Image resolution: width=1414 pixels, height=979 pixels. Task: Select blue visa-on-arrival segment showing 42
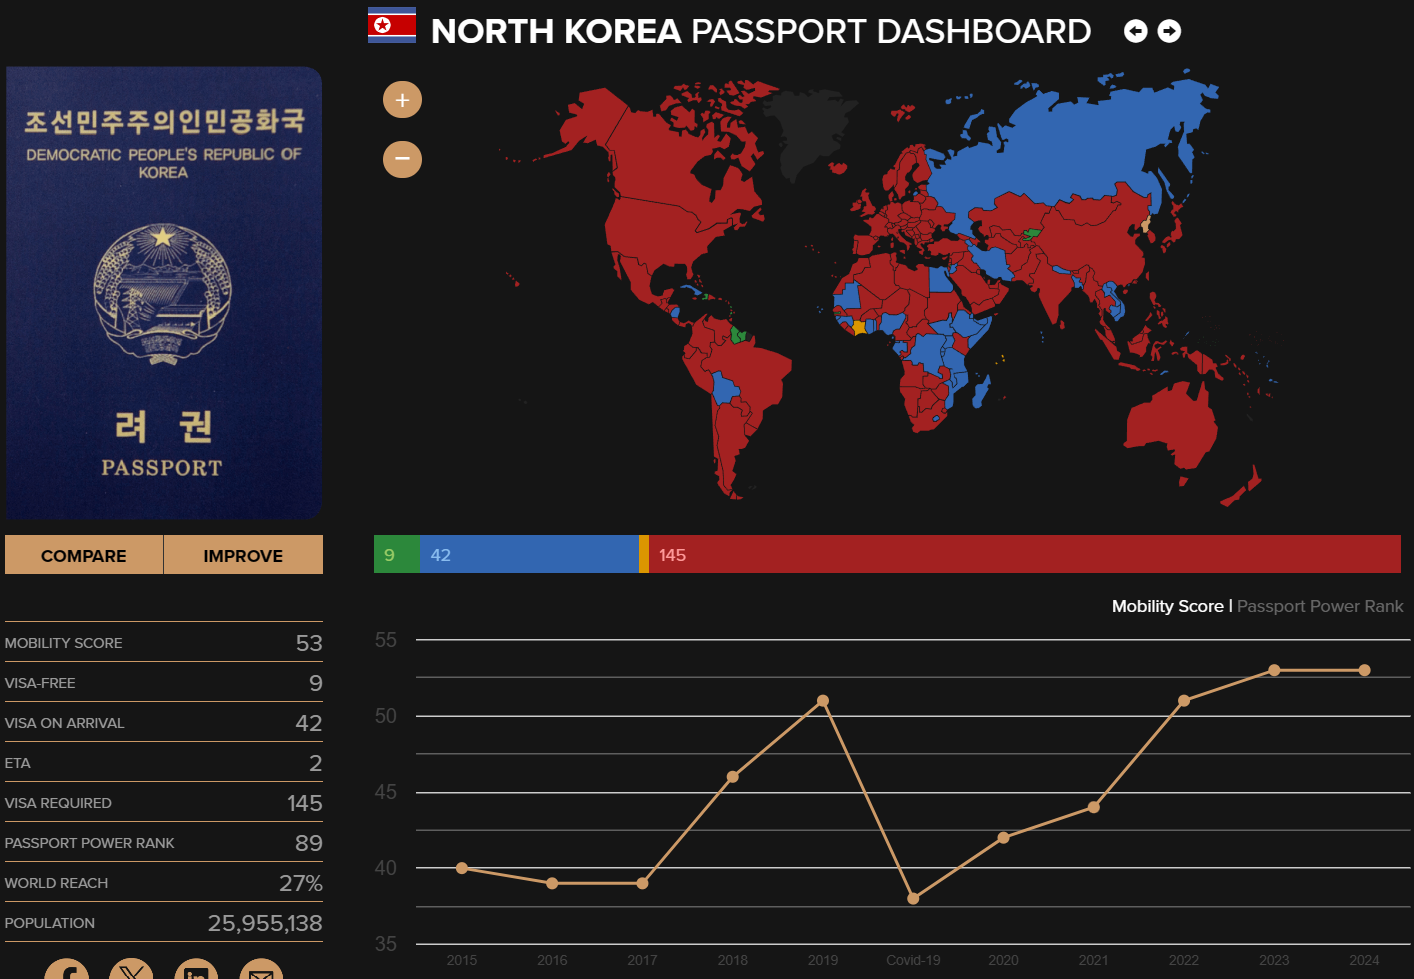pos(528,554)
